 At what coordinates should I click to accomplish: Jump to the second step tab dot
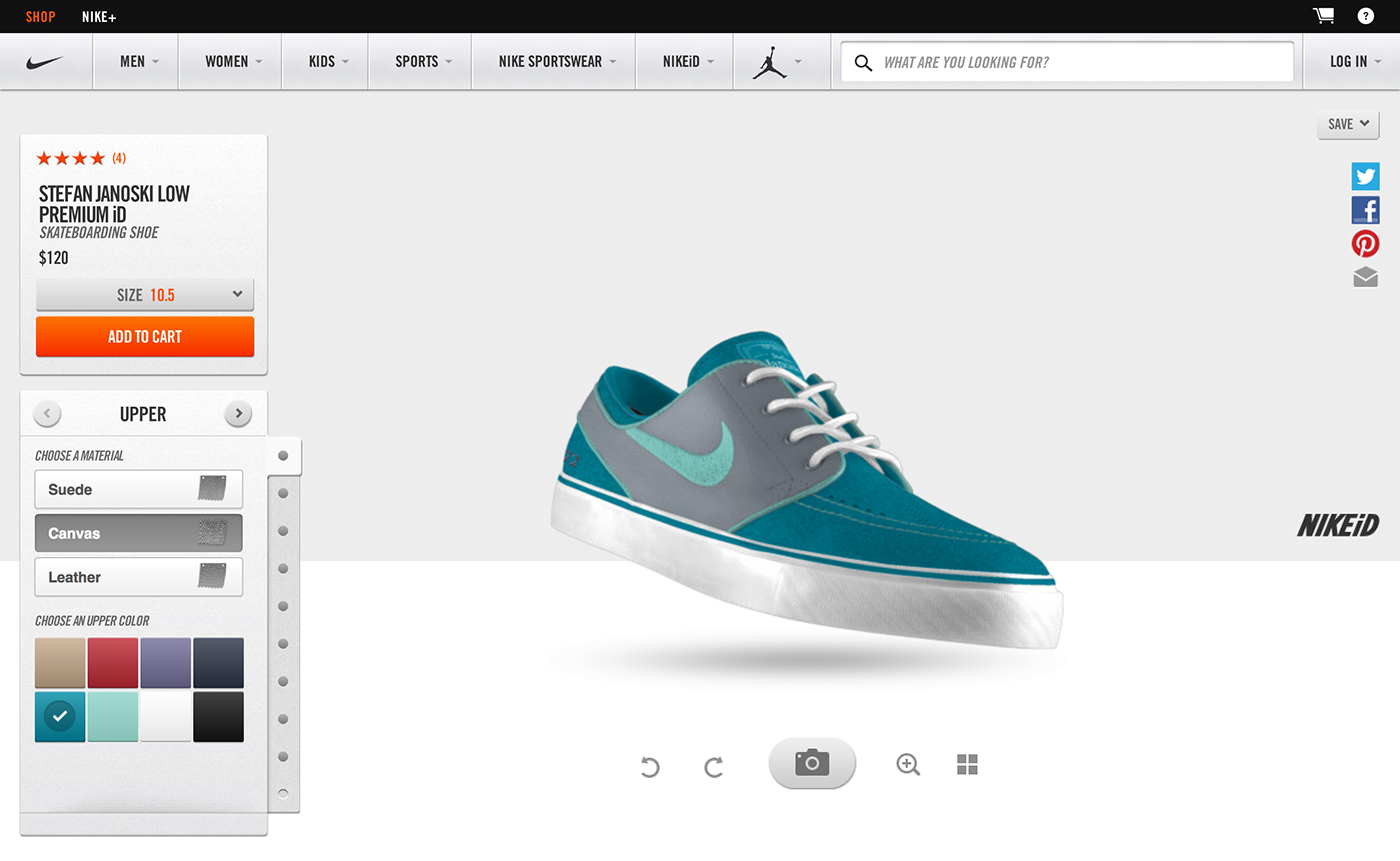(x=283, y=493)
